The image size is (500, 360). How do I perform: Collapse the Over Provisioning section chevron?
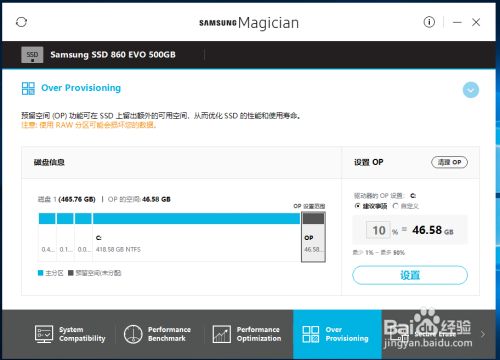[471, 90]
